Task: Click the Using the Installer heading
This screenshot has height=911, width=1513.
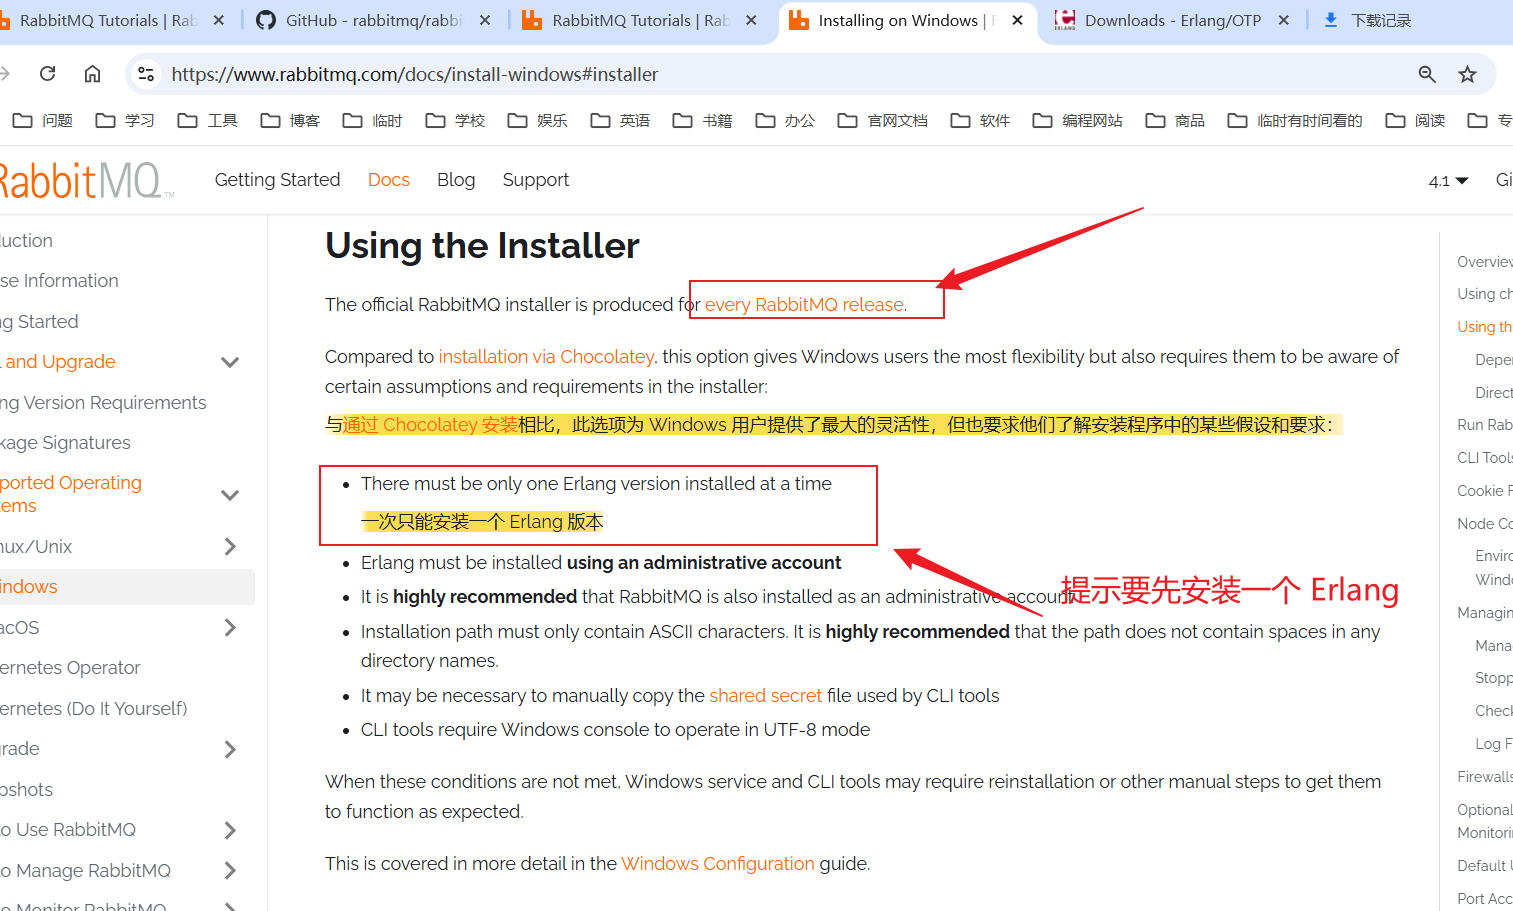Action: (x=482, y=246)
